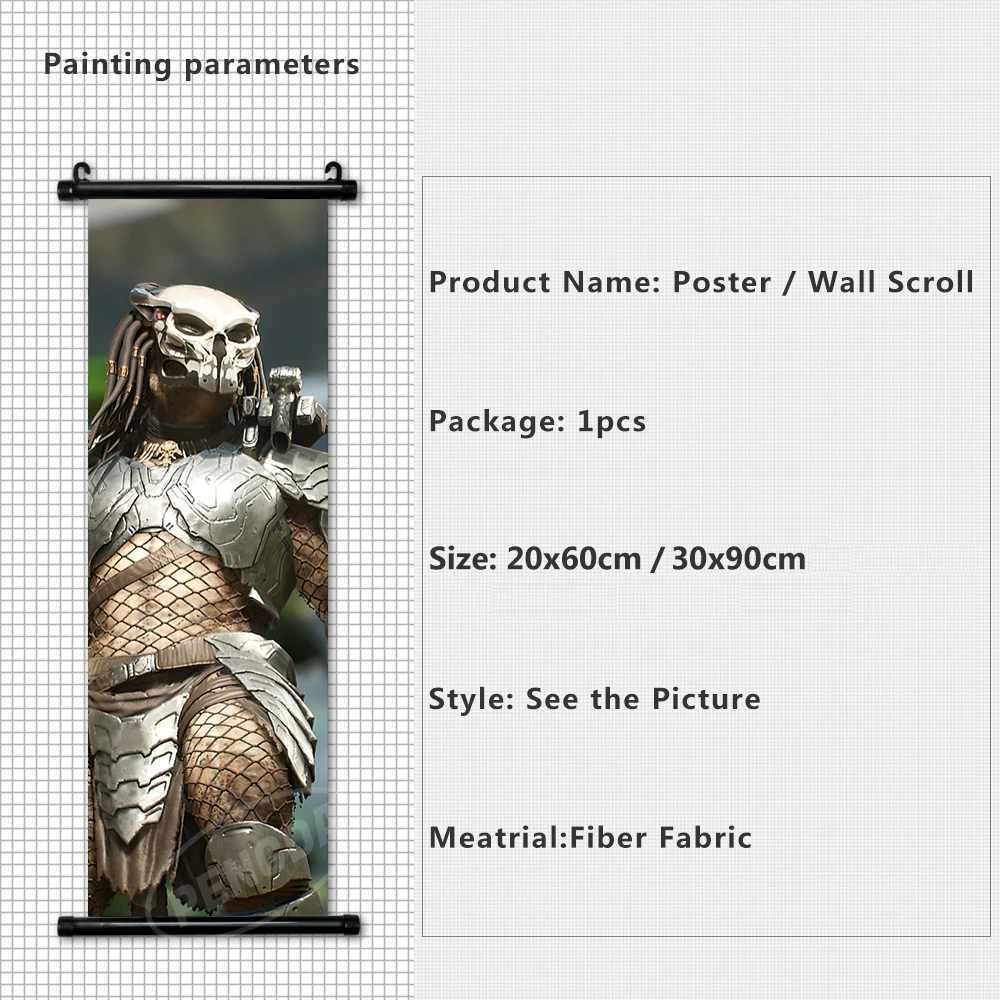This screenshot has height=1000, width=1000.
Task: Click the bottom black scroll rod
Action: [x=209, y=925]
